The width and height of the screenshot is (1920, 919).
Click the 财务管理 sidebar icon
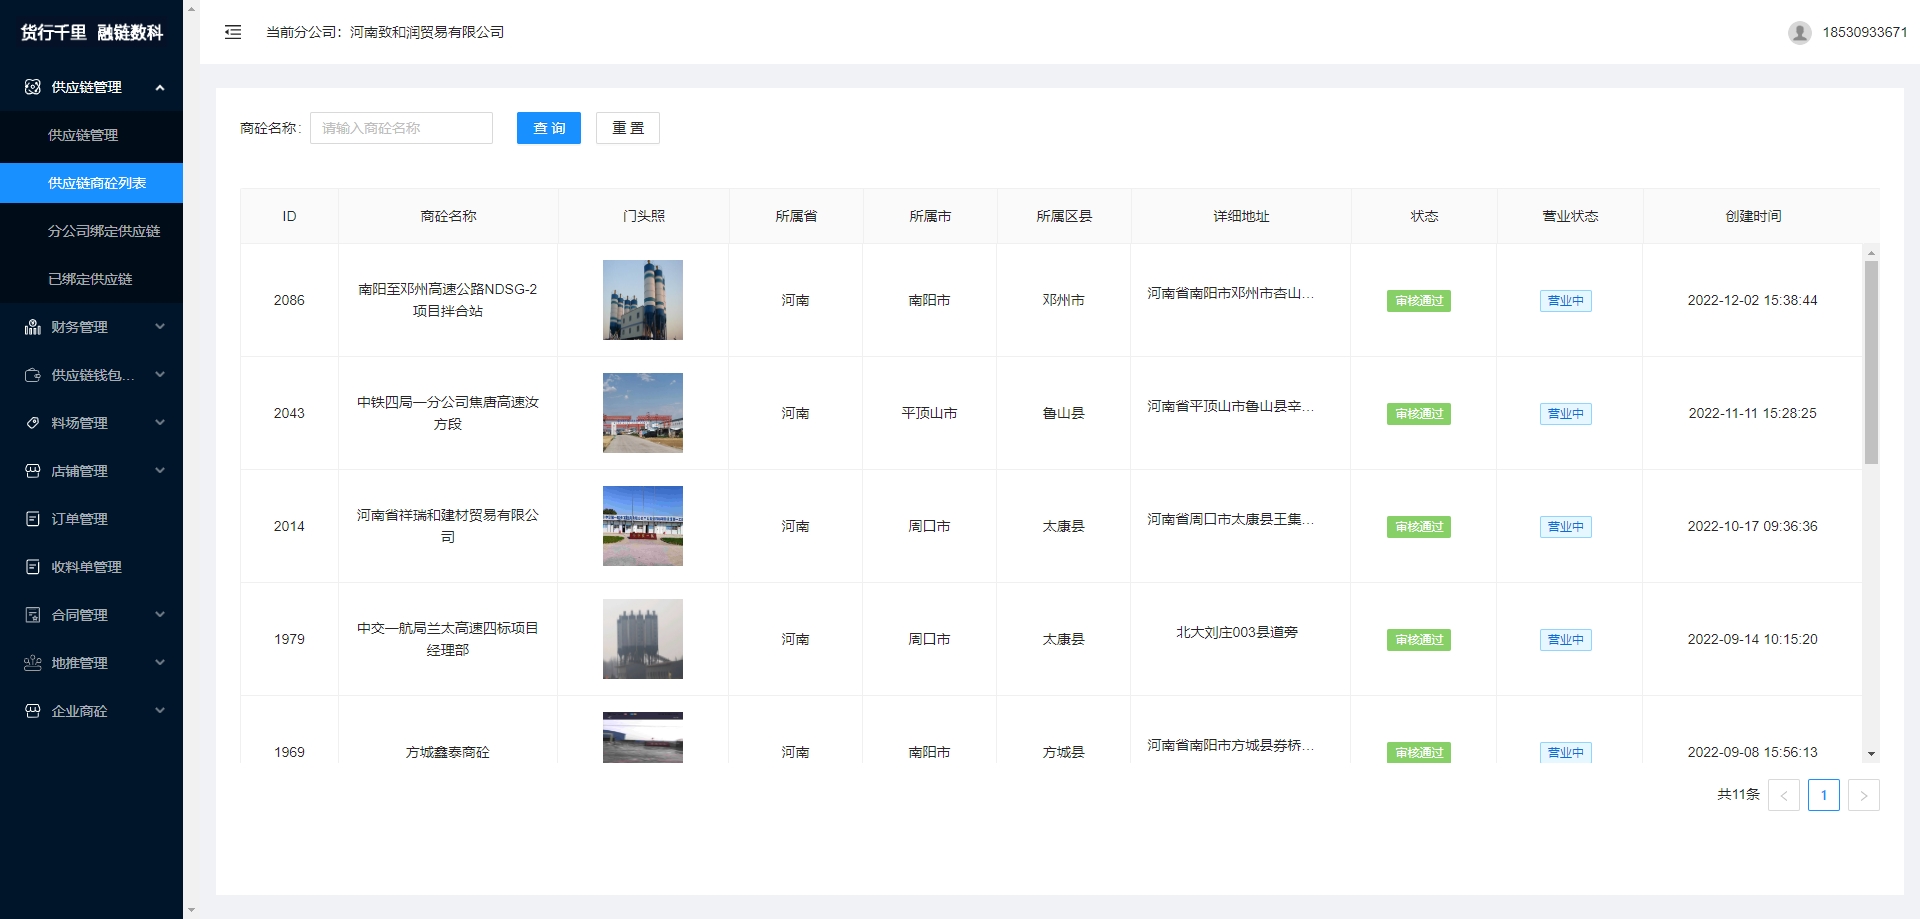(x=32, y=327)
